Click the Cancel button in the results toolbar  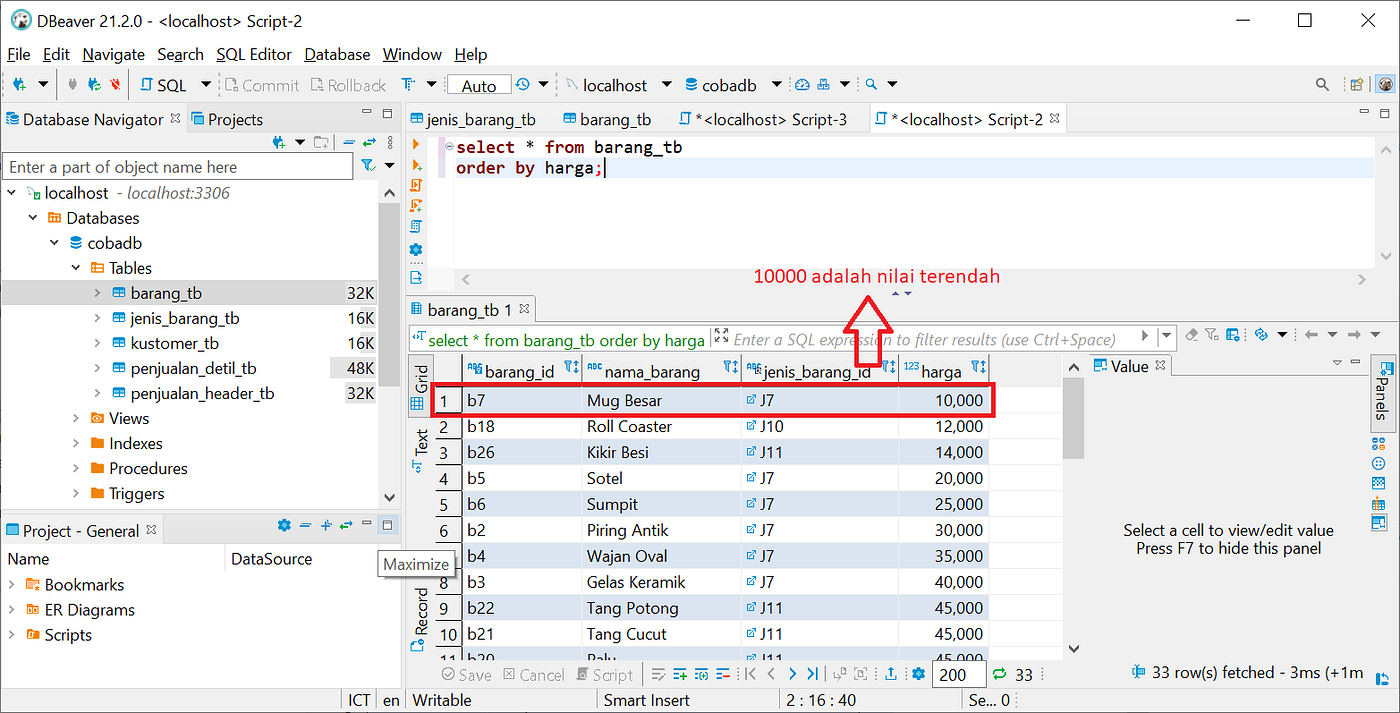pos(535,674)
